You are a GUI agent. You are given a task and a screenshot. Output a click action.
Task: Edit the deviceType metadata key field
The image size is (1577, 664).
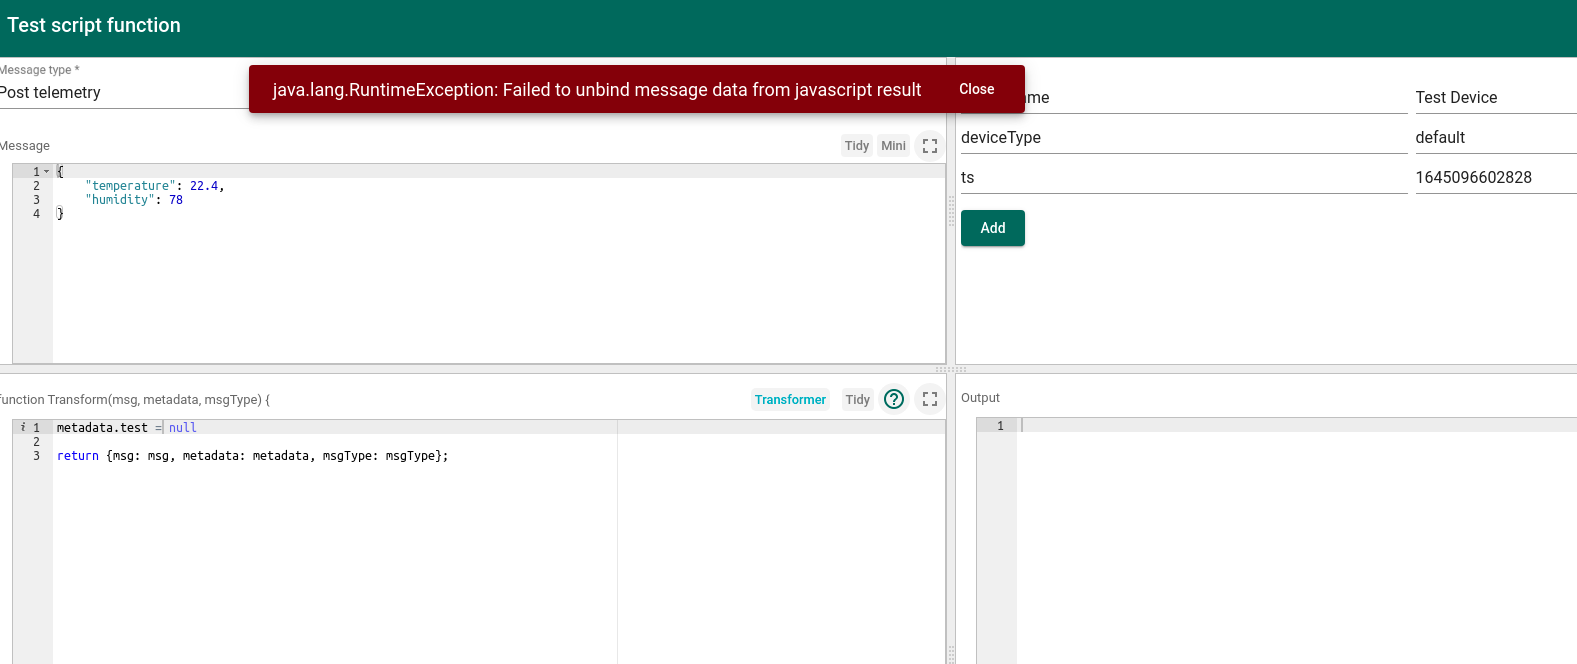click(x=1184, y=137)
